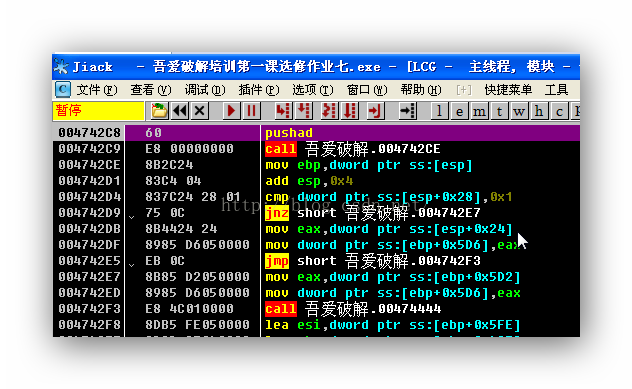Click hex bytes 83C4 04
The width and height of the screenshot is (632, 389).
click(173, 181)
